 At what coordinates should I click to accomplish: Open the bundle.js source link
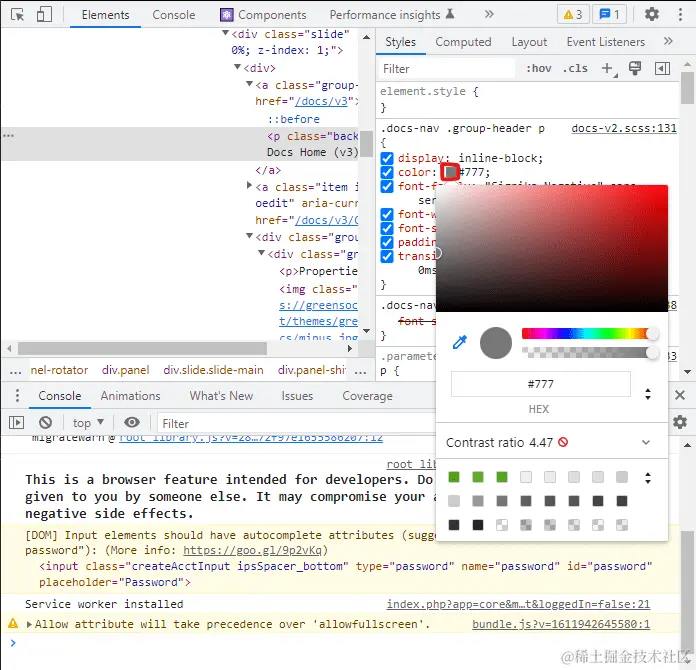(561, 624)
